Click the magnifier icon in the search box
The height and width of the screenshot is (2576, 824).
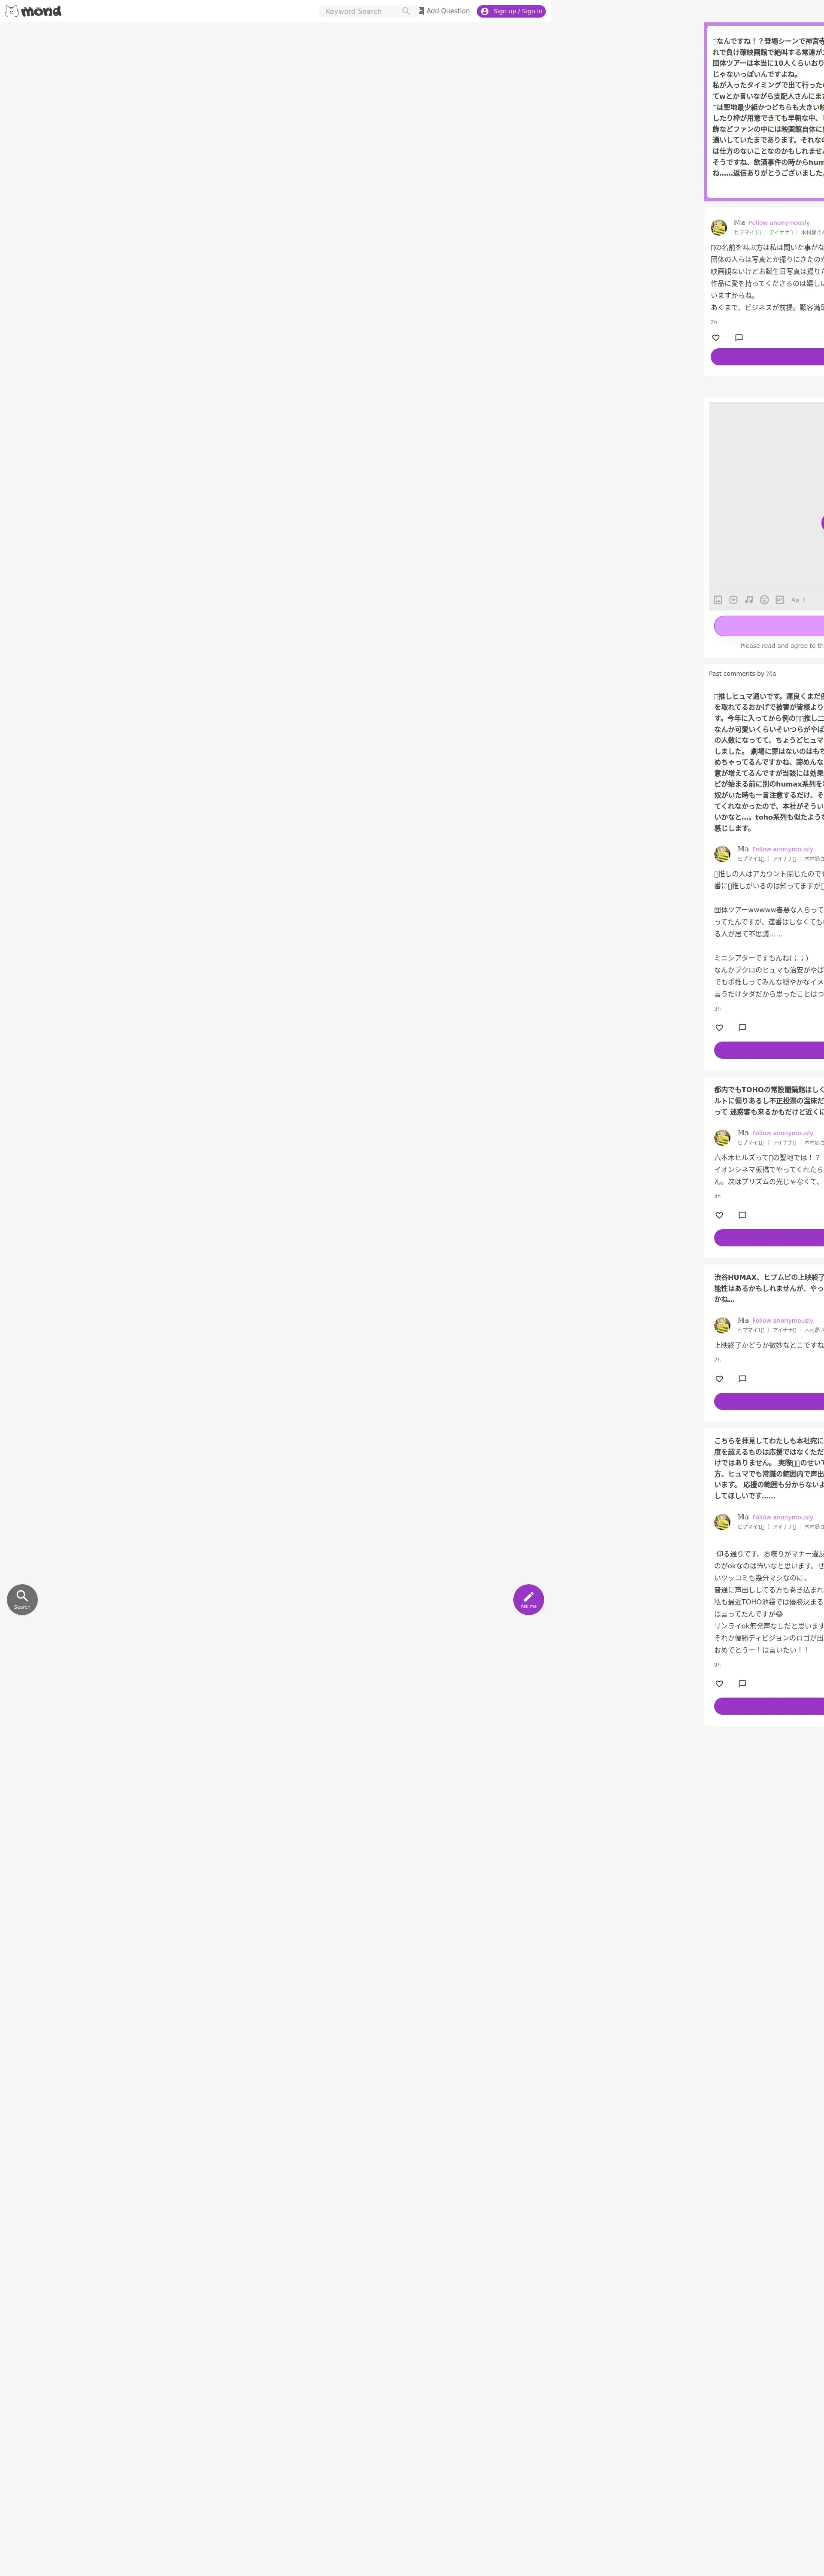point(406,11)
